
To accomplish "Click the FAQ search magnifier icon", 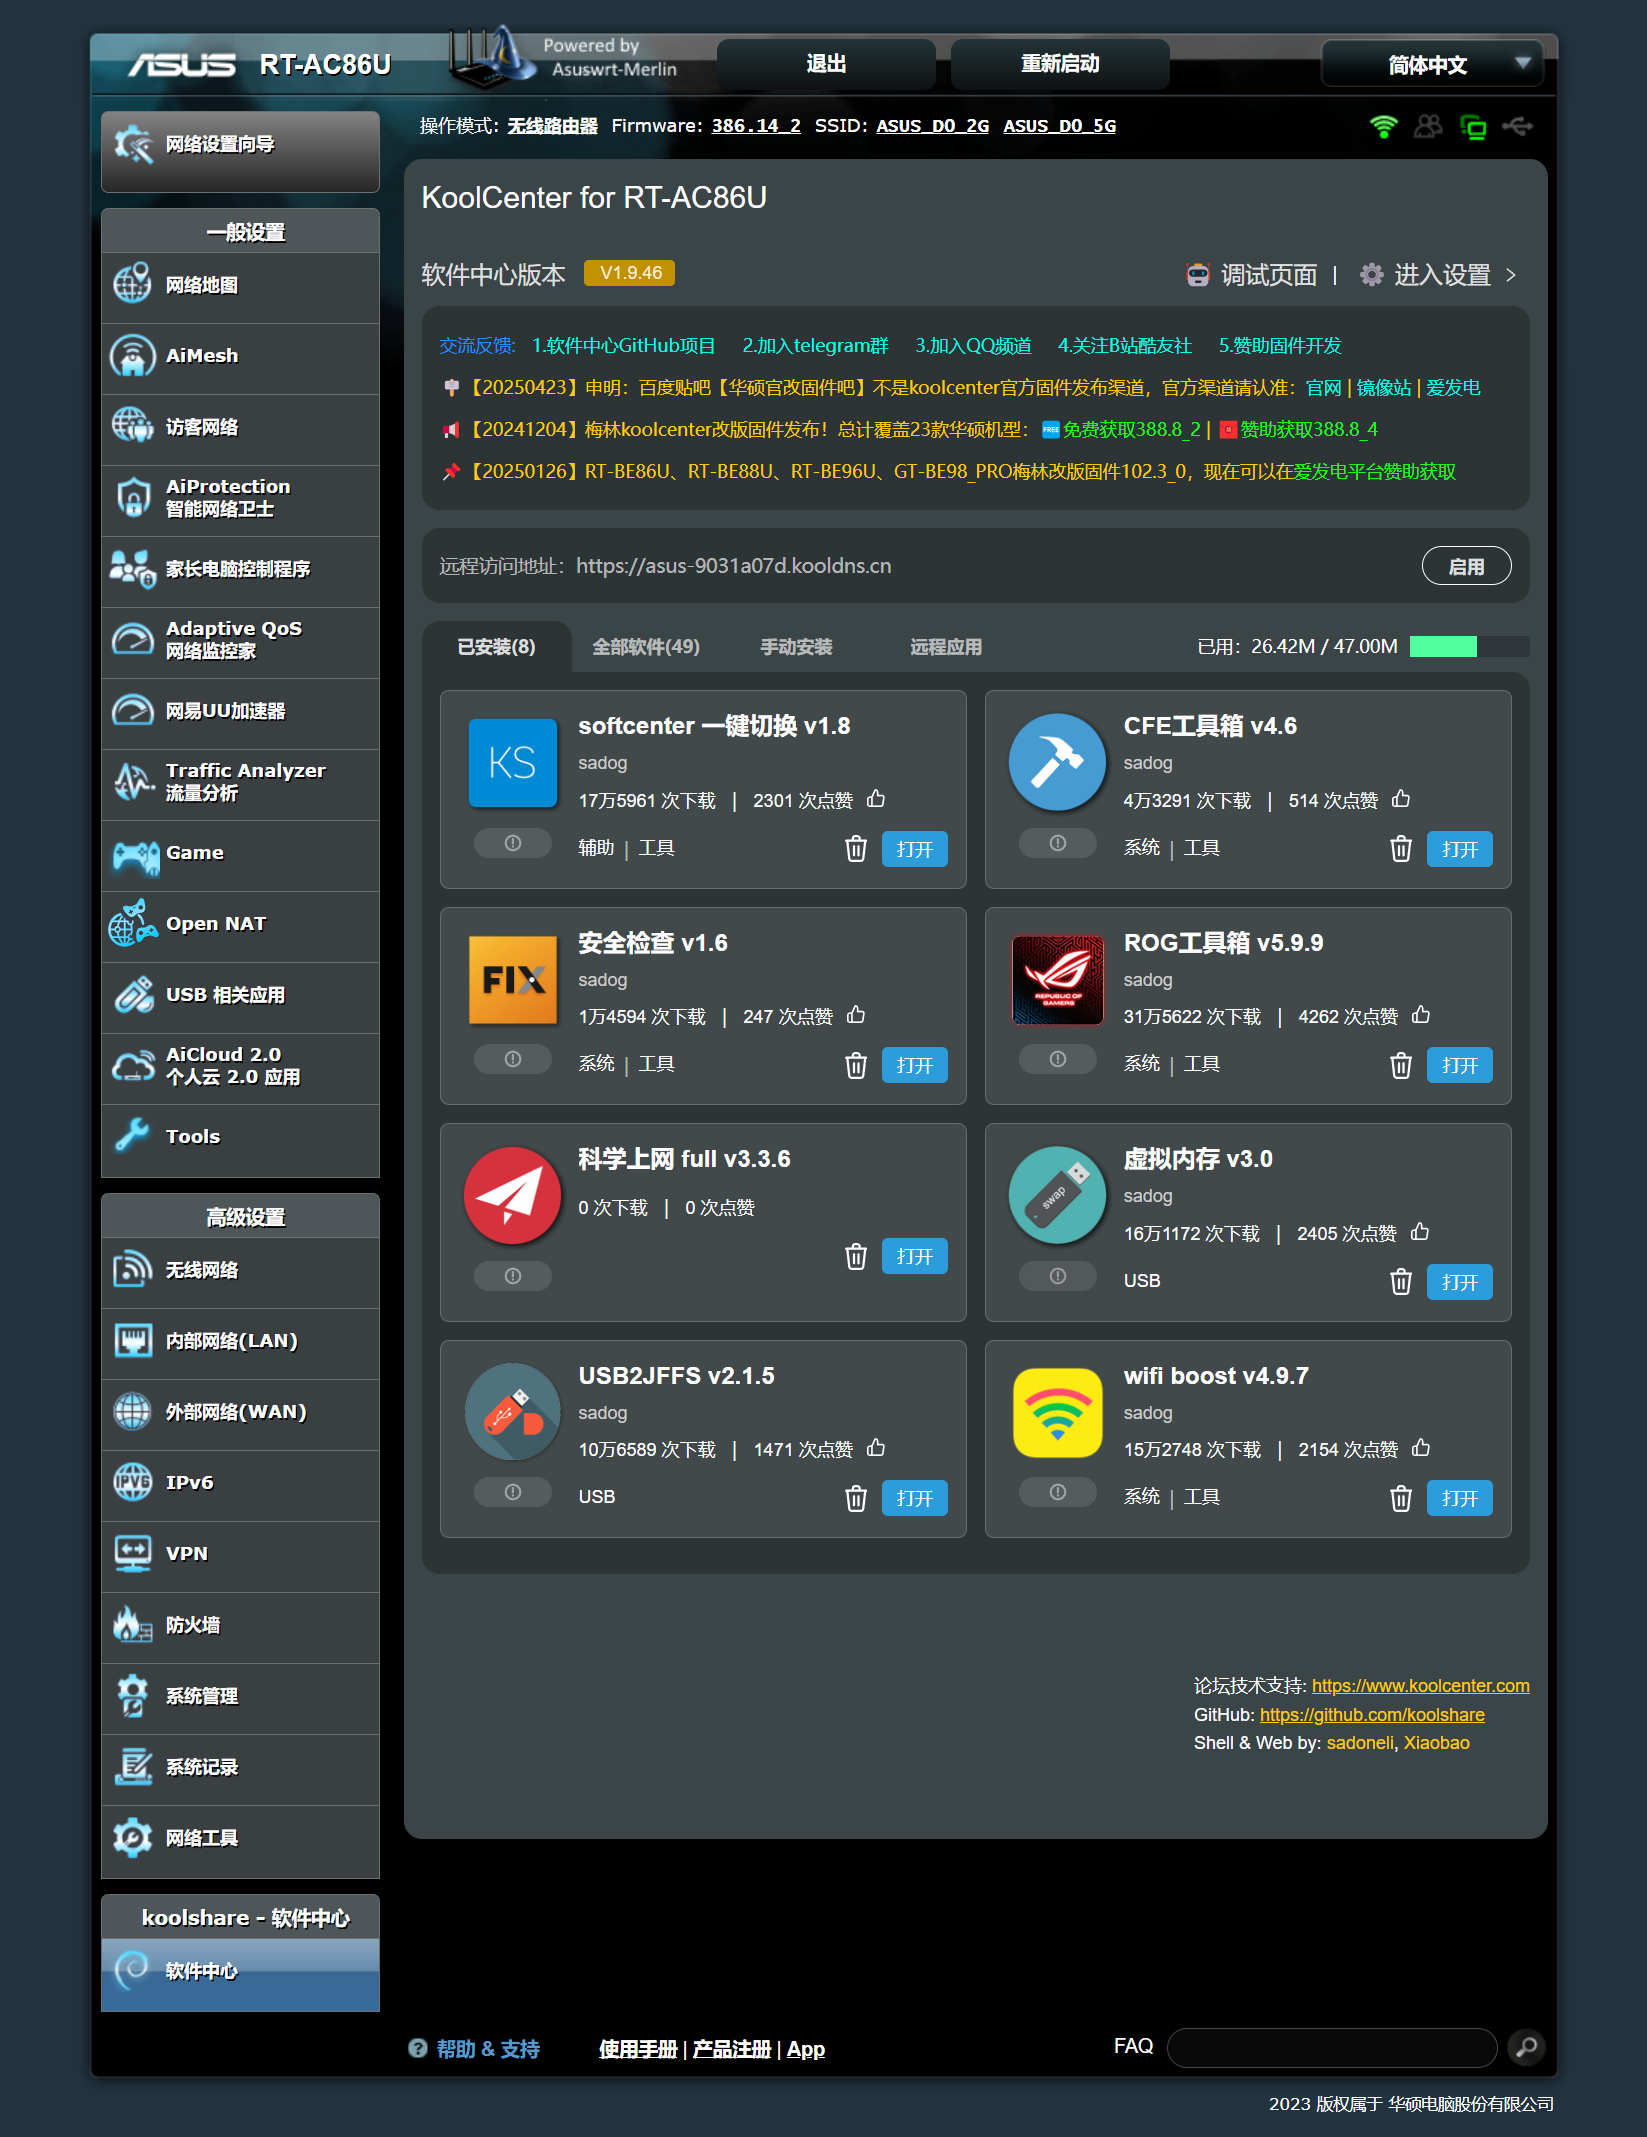I will (1526, 2047).
